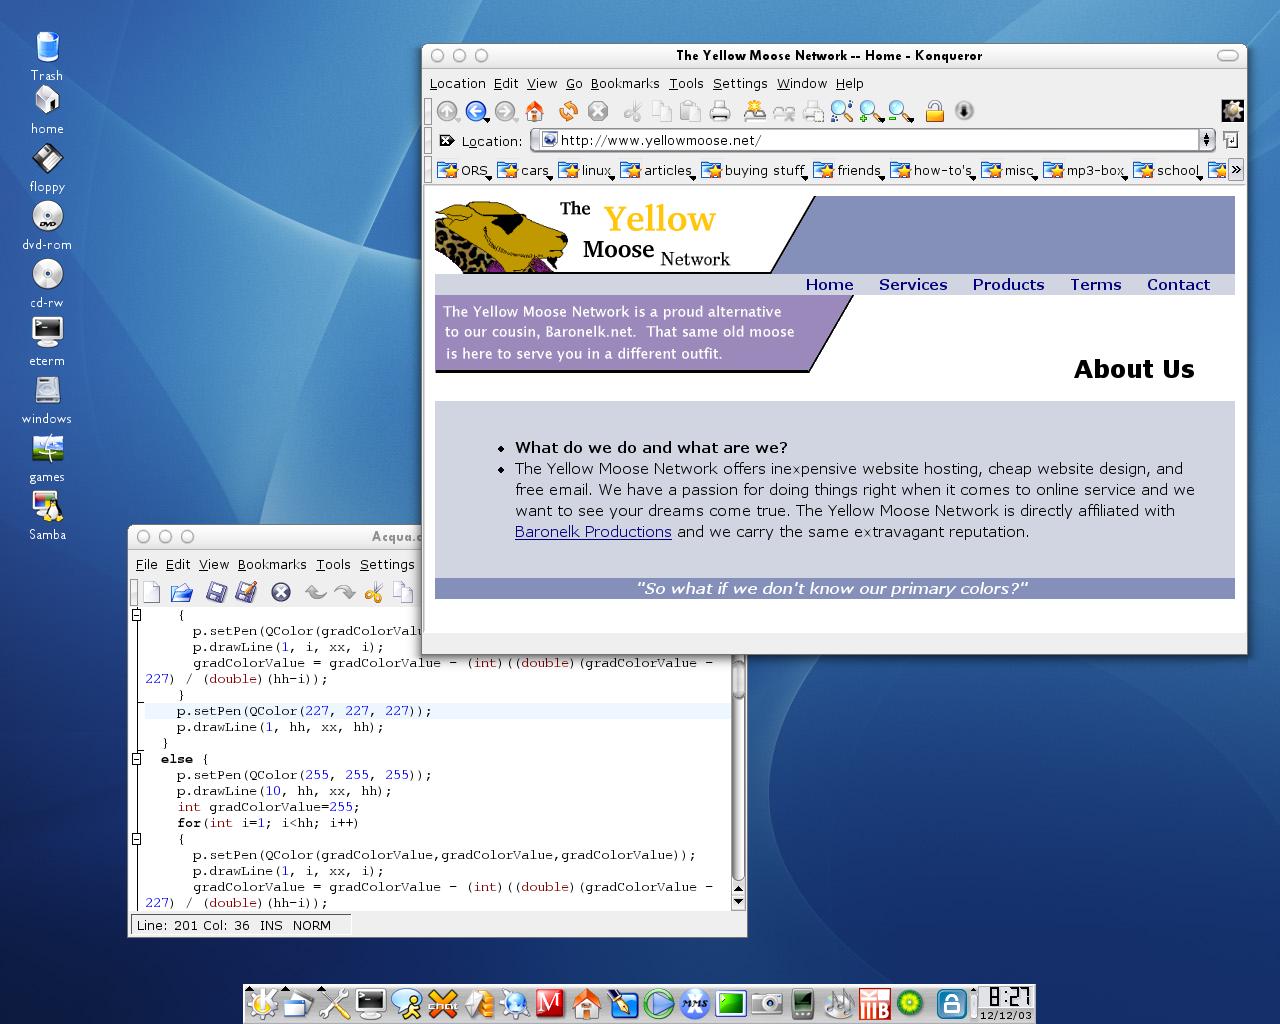This screenshot has height=1024, width=1280.
Task: Expand the cars bookmark folder
Action: pos(524,170)
